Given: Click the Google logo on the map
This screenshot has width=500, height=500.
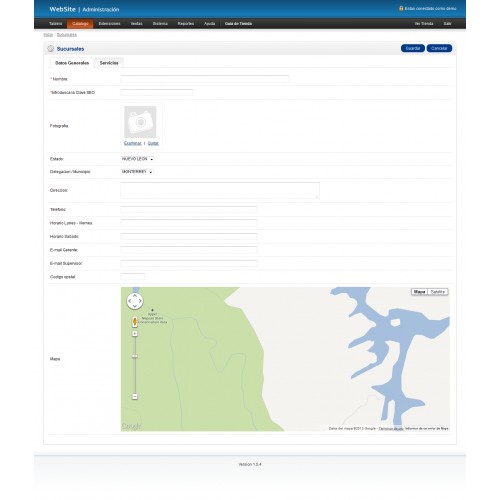Looking at the screenshot, I should (x=131, y=426).
